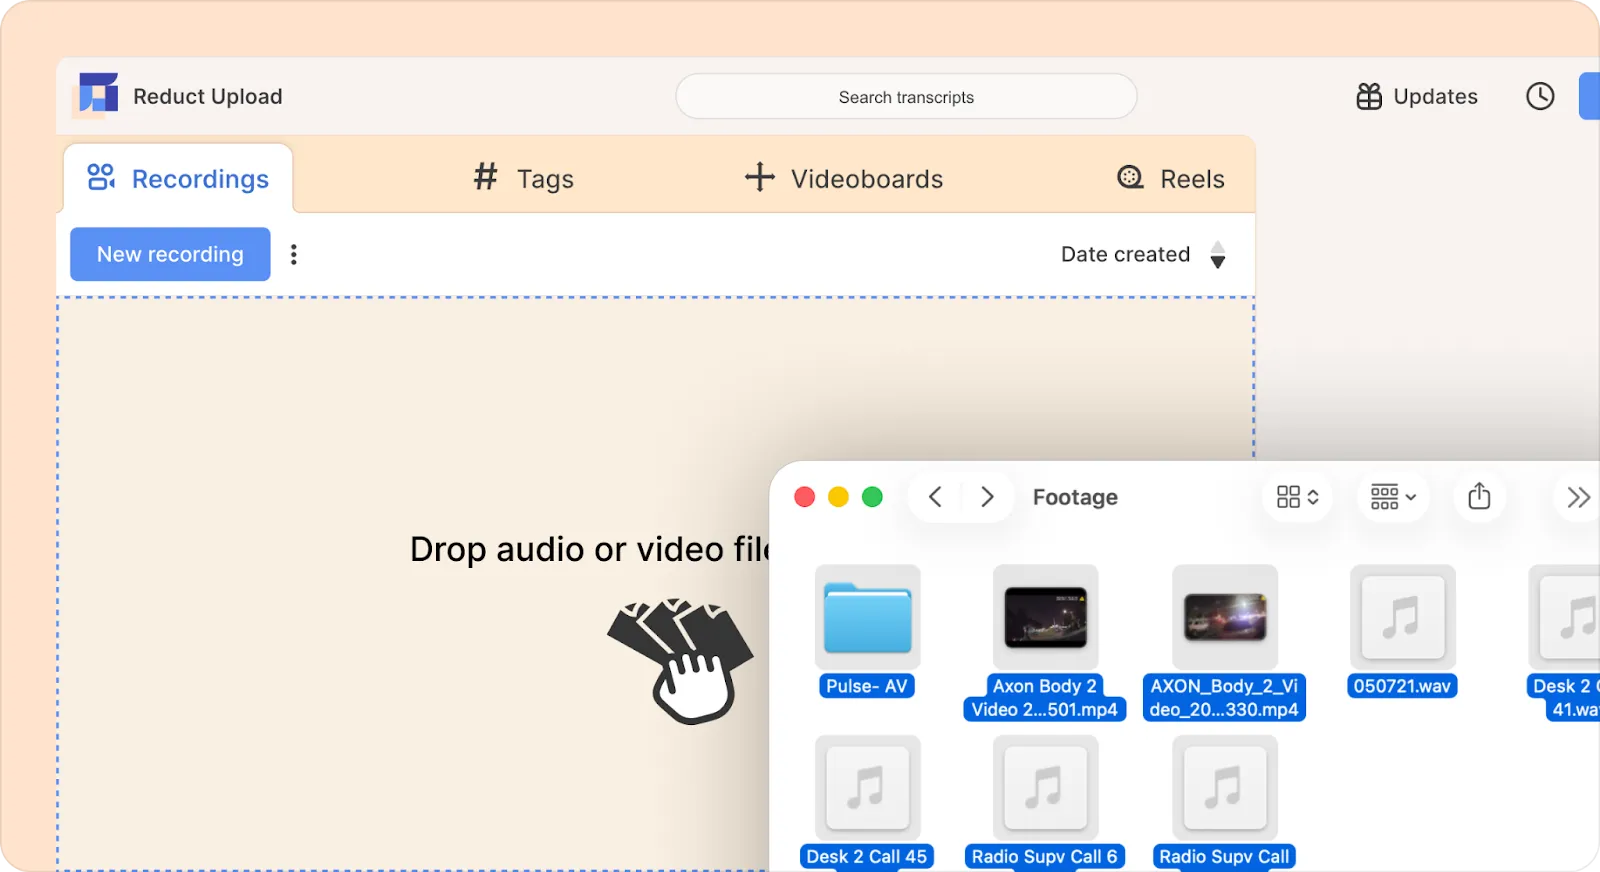Click the Footage window title
This screenshot has height=872, width=1600.
pos(1075,497)
